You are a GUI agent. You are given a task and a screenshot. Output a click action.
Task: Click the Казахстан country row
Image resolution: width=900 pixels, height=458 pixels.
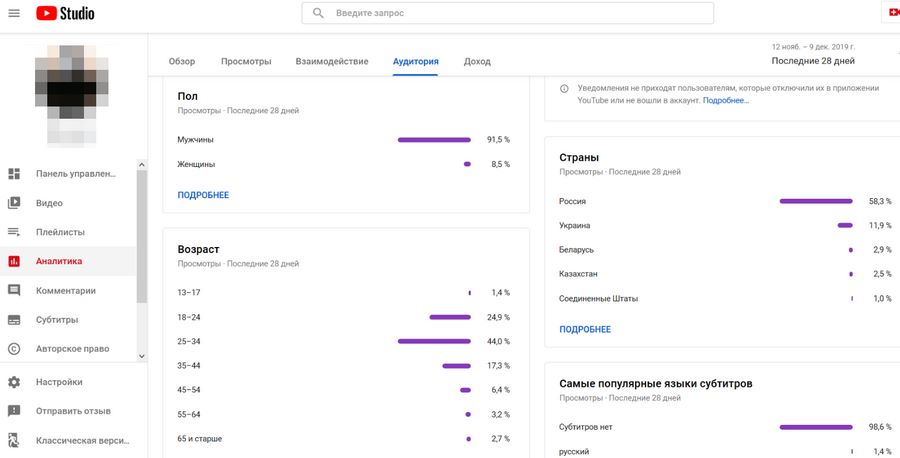coord(726,274)
